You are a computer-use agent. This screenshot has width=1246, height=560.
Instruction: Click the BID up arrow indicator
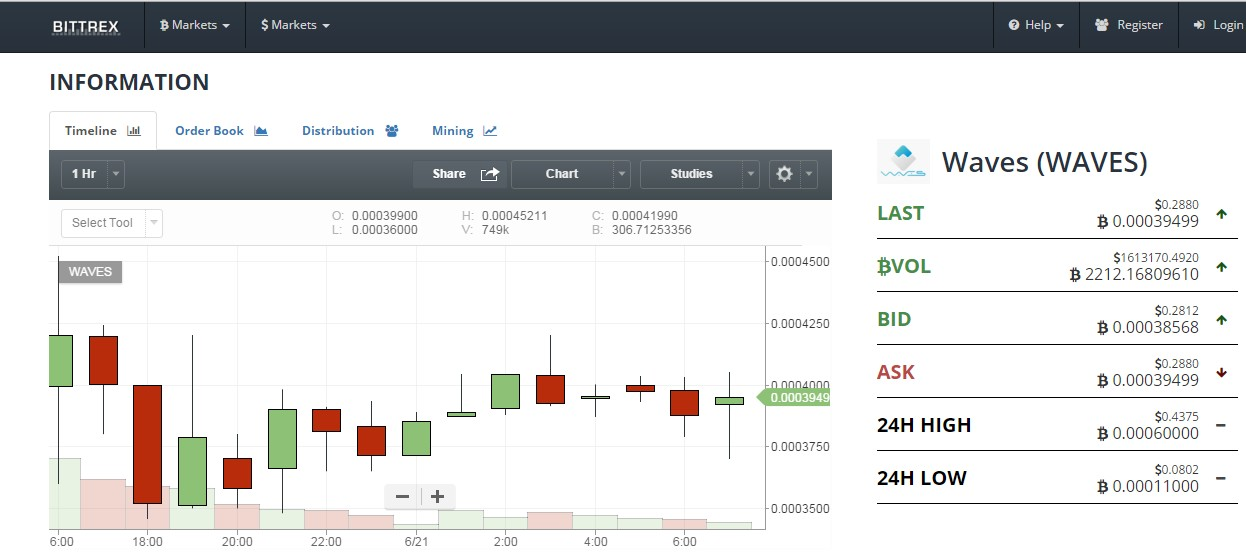pos(1222,320)
